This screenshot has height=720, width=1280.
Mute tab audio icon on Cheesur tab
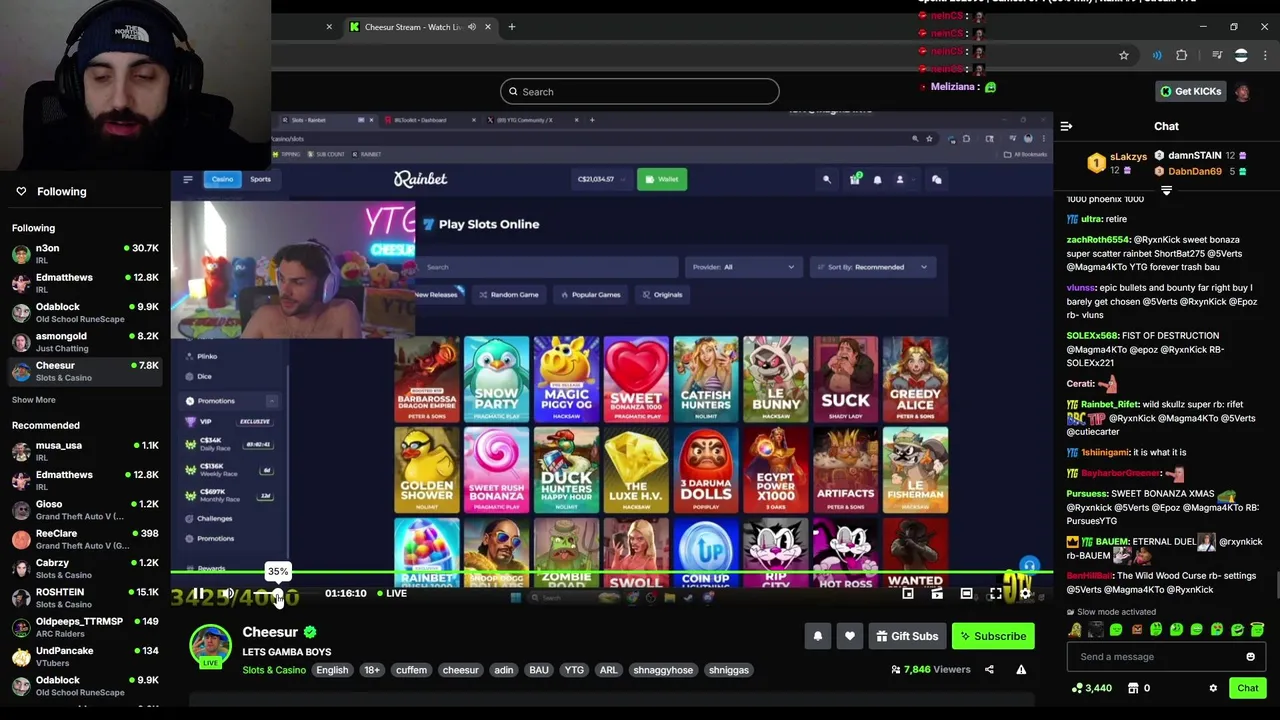click(x=472, y=27)
